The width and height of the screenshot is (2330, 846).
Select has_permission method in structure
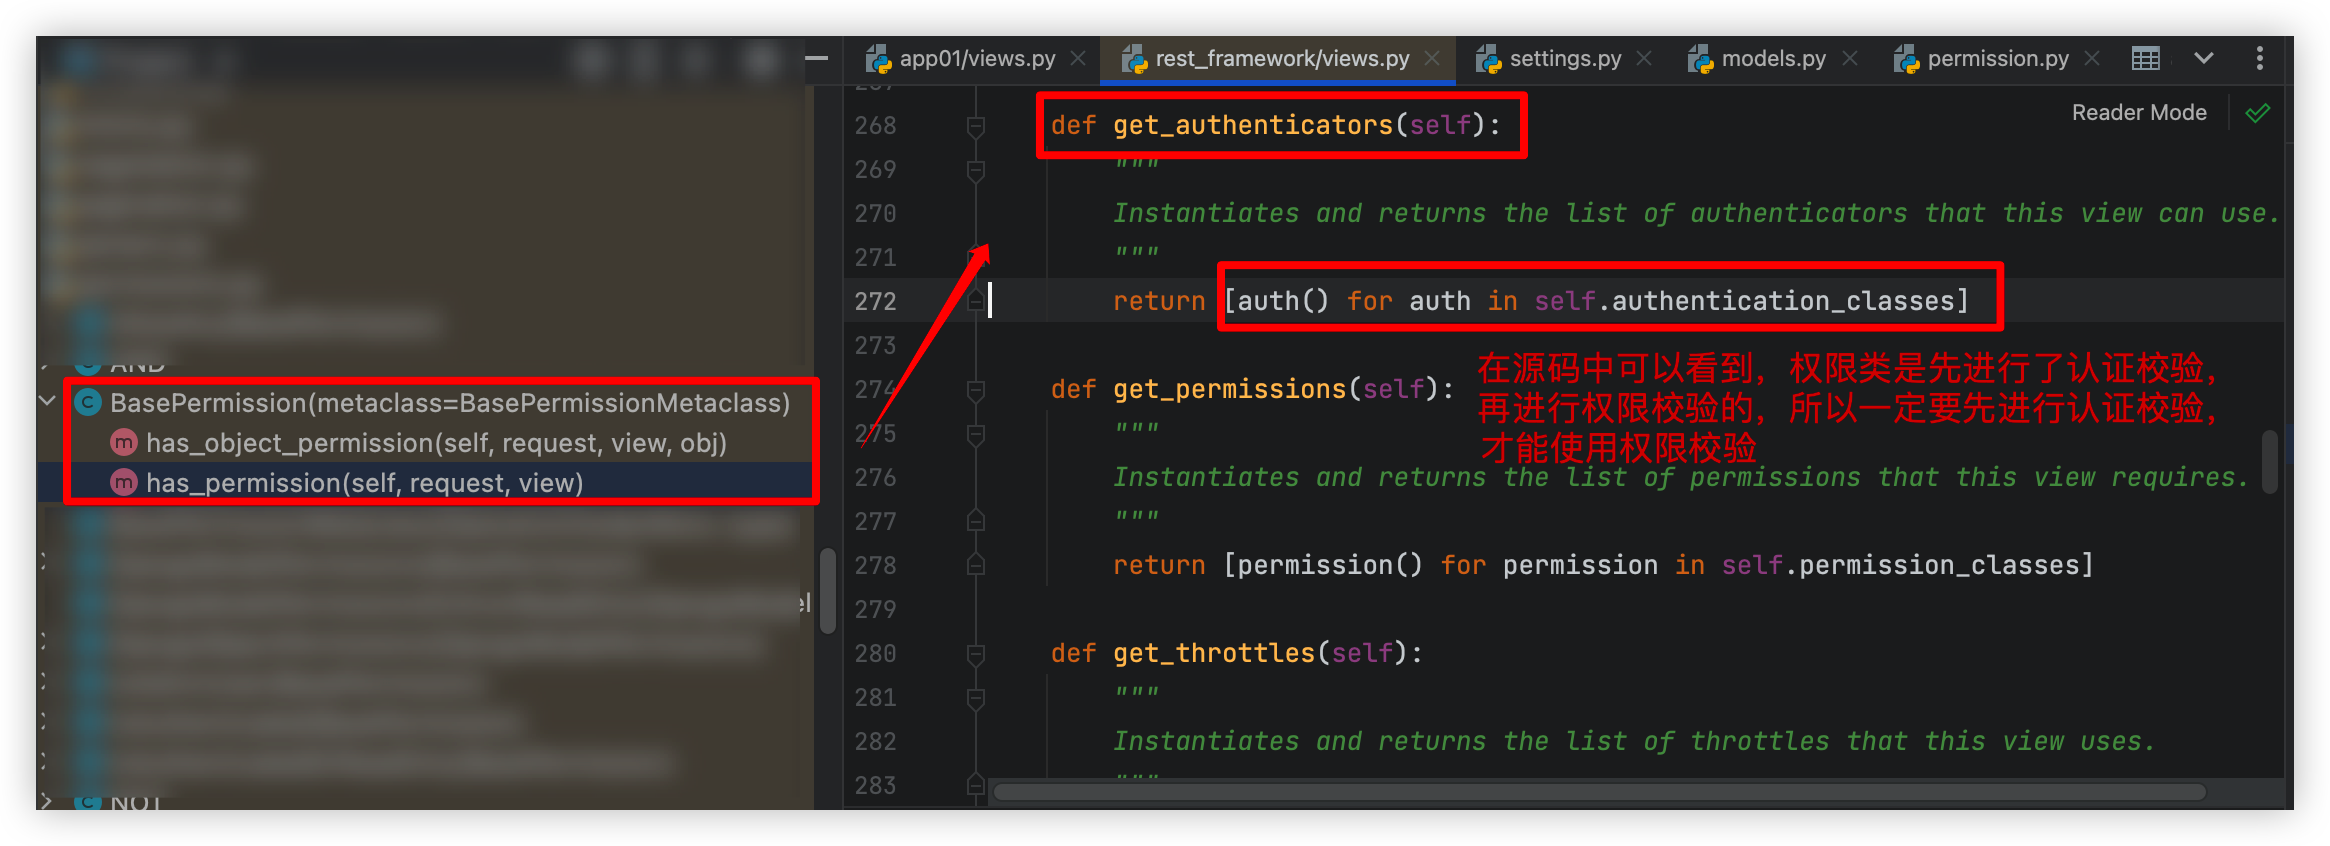pyautogui.click(x=364, y=483)
